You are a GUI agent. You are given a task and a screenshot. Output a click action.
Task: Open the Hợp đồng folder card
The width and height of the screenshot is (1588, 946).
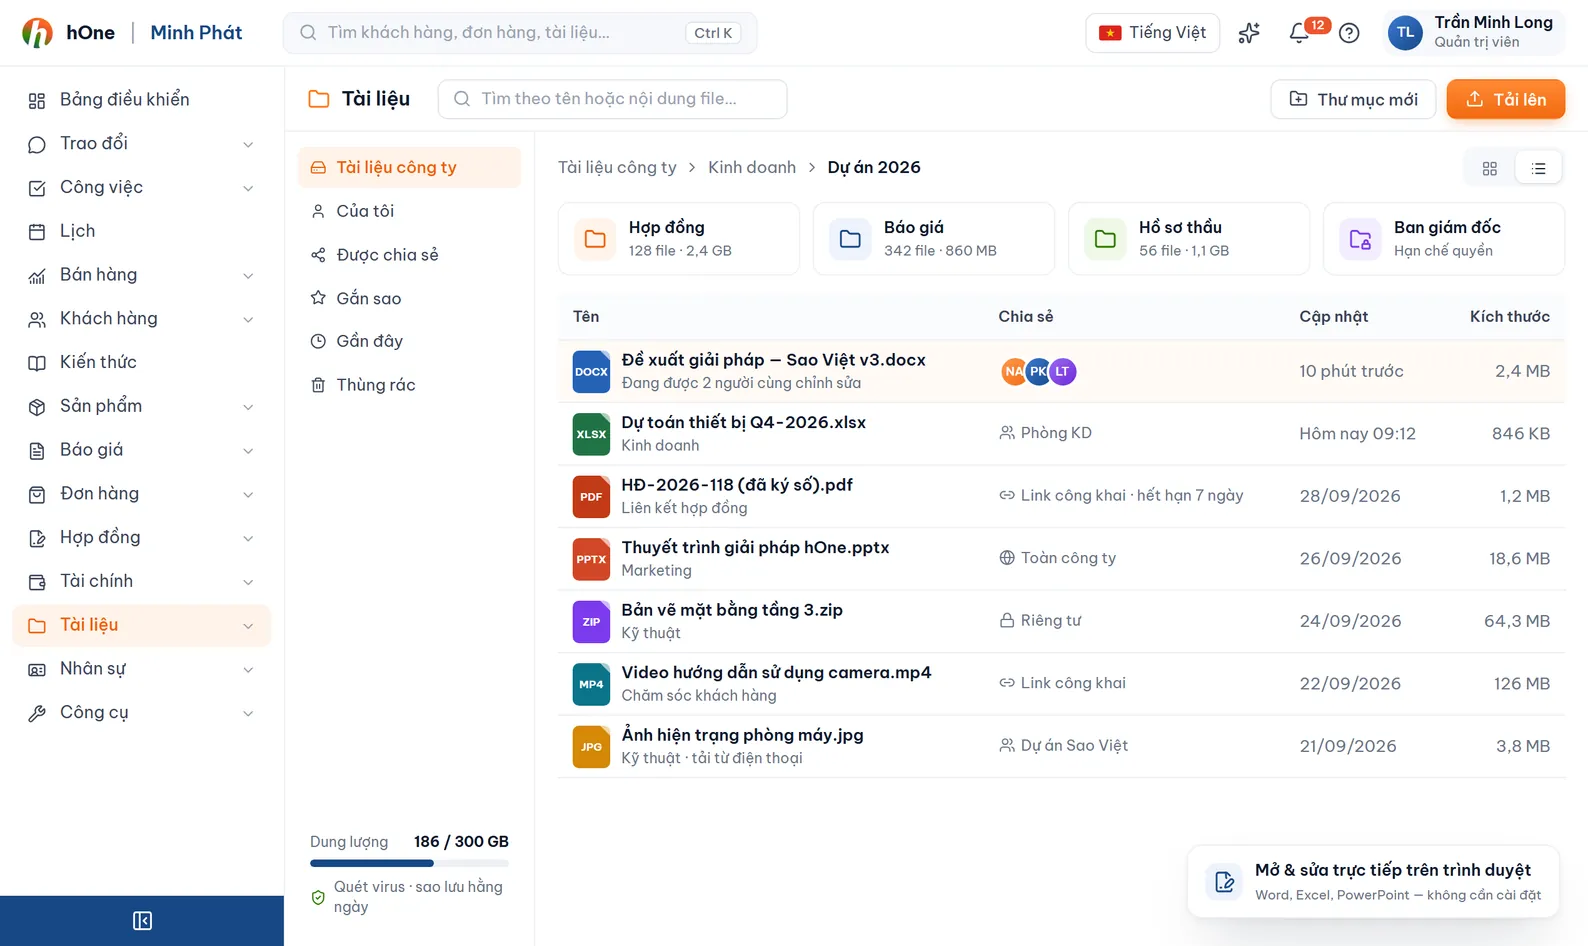(x=679, y=239)
